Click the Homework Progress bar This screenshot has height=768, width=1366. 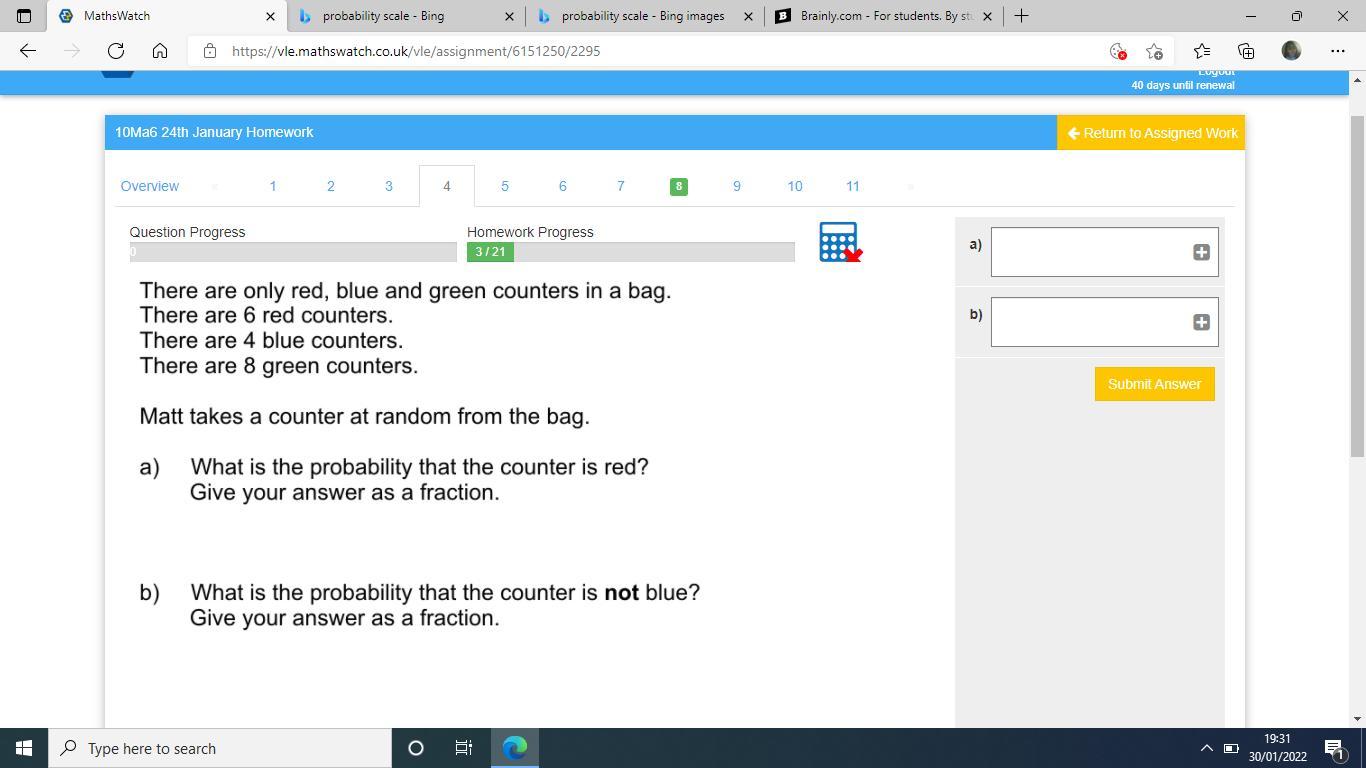[x=631, y=252]
